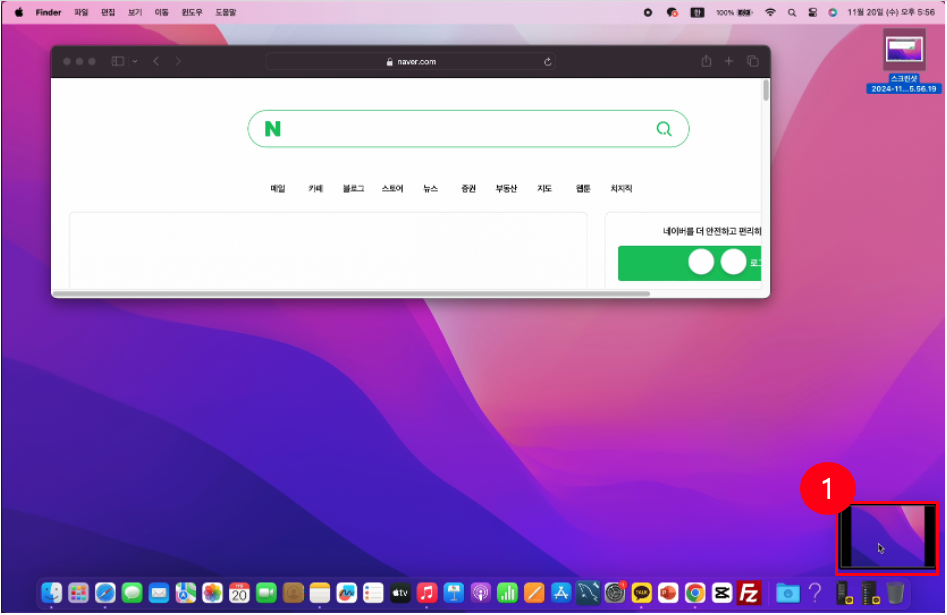Open Maps from the Dock
947x615 pixels.
point(185,593)
